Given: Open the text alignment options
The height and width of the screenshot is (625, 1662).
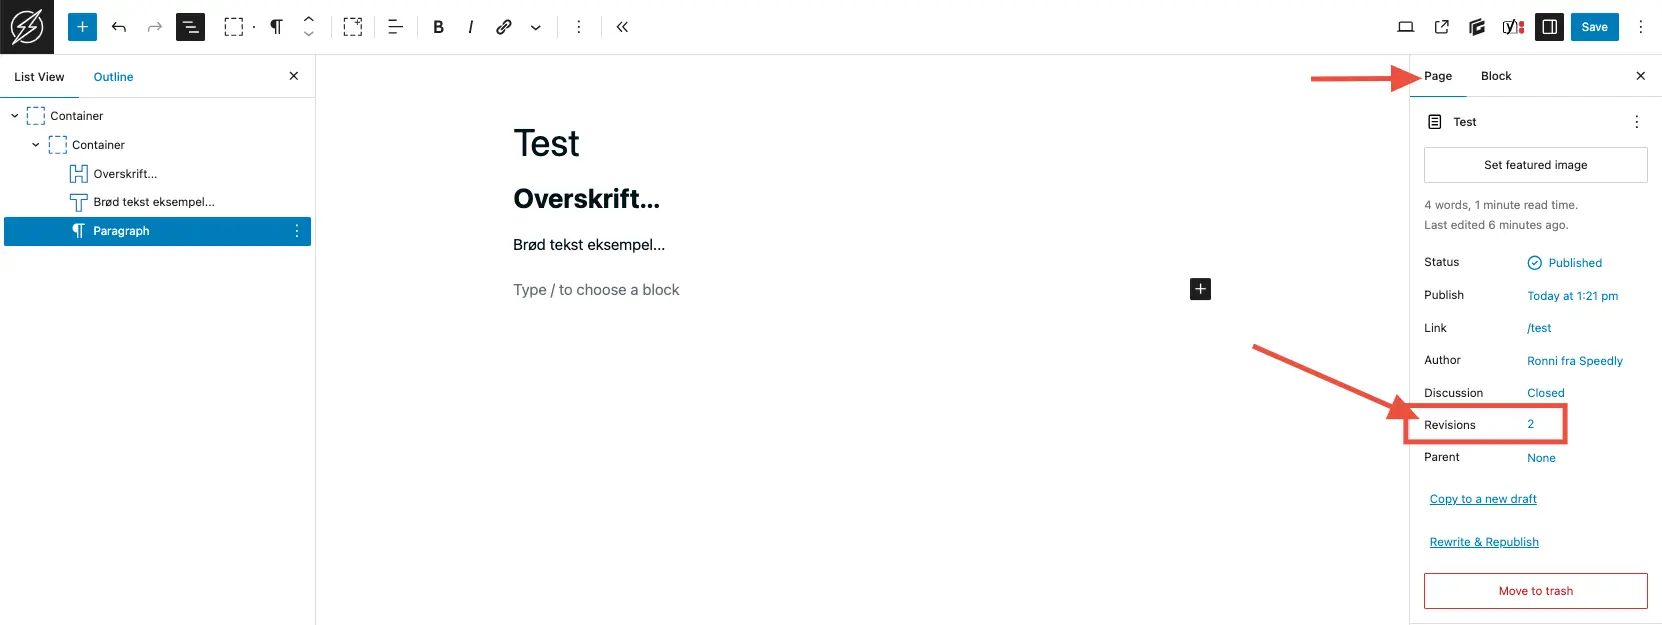Looking at the screenshot, I should pyautogui.click(x=395, y=27).
